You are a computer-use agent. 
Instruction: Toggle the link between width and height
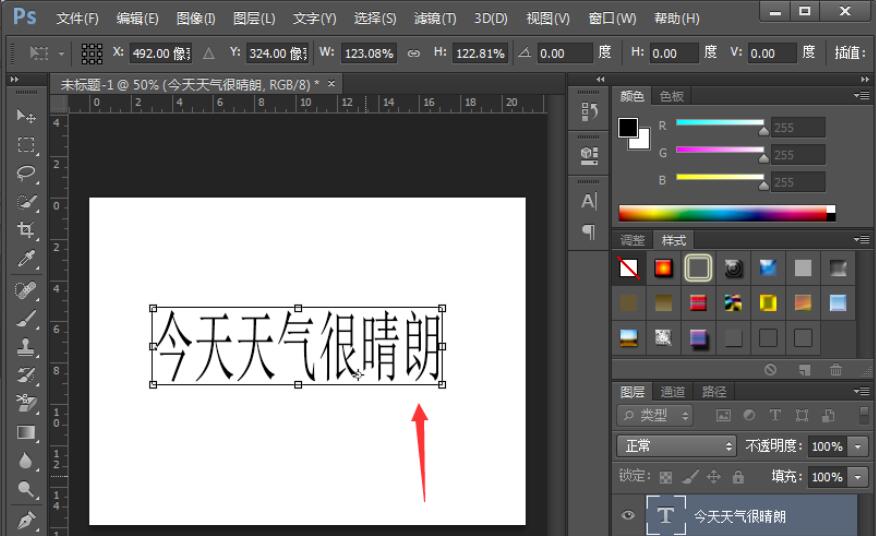pos(413,53)
